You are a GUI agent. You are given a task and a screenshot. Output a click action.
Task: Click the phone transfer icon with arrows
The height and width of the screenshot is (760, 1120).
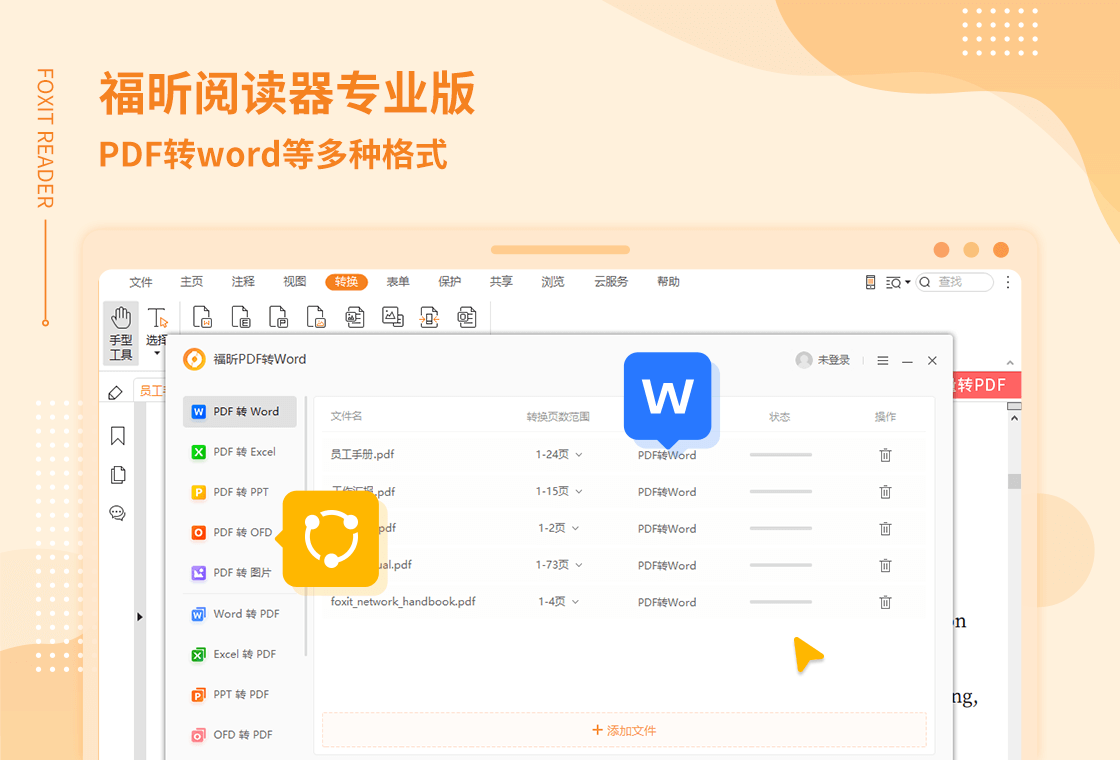coord(429,317)
